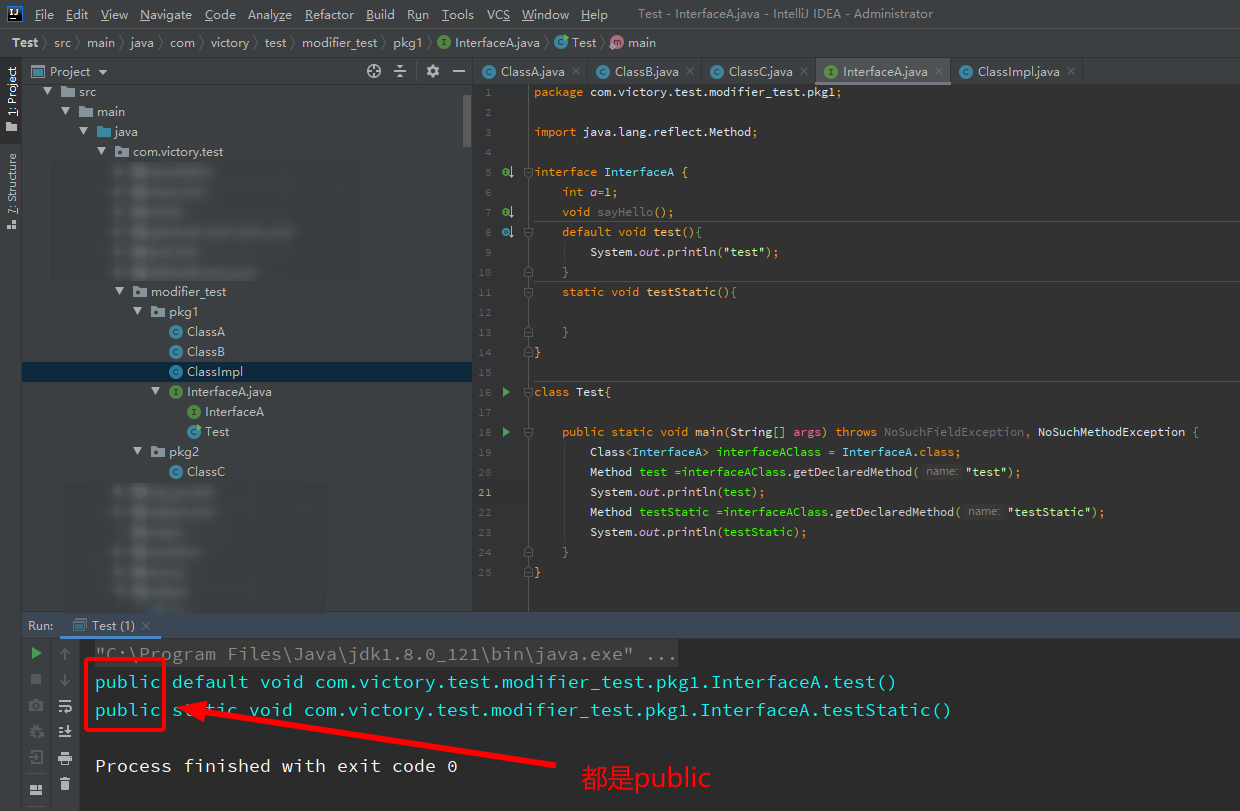Viewport: 1240px width, 811px height.
Task: Collapse the main folder in tree
Action: pyautogui.click(x=65, y=111)
